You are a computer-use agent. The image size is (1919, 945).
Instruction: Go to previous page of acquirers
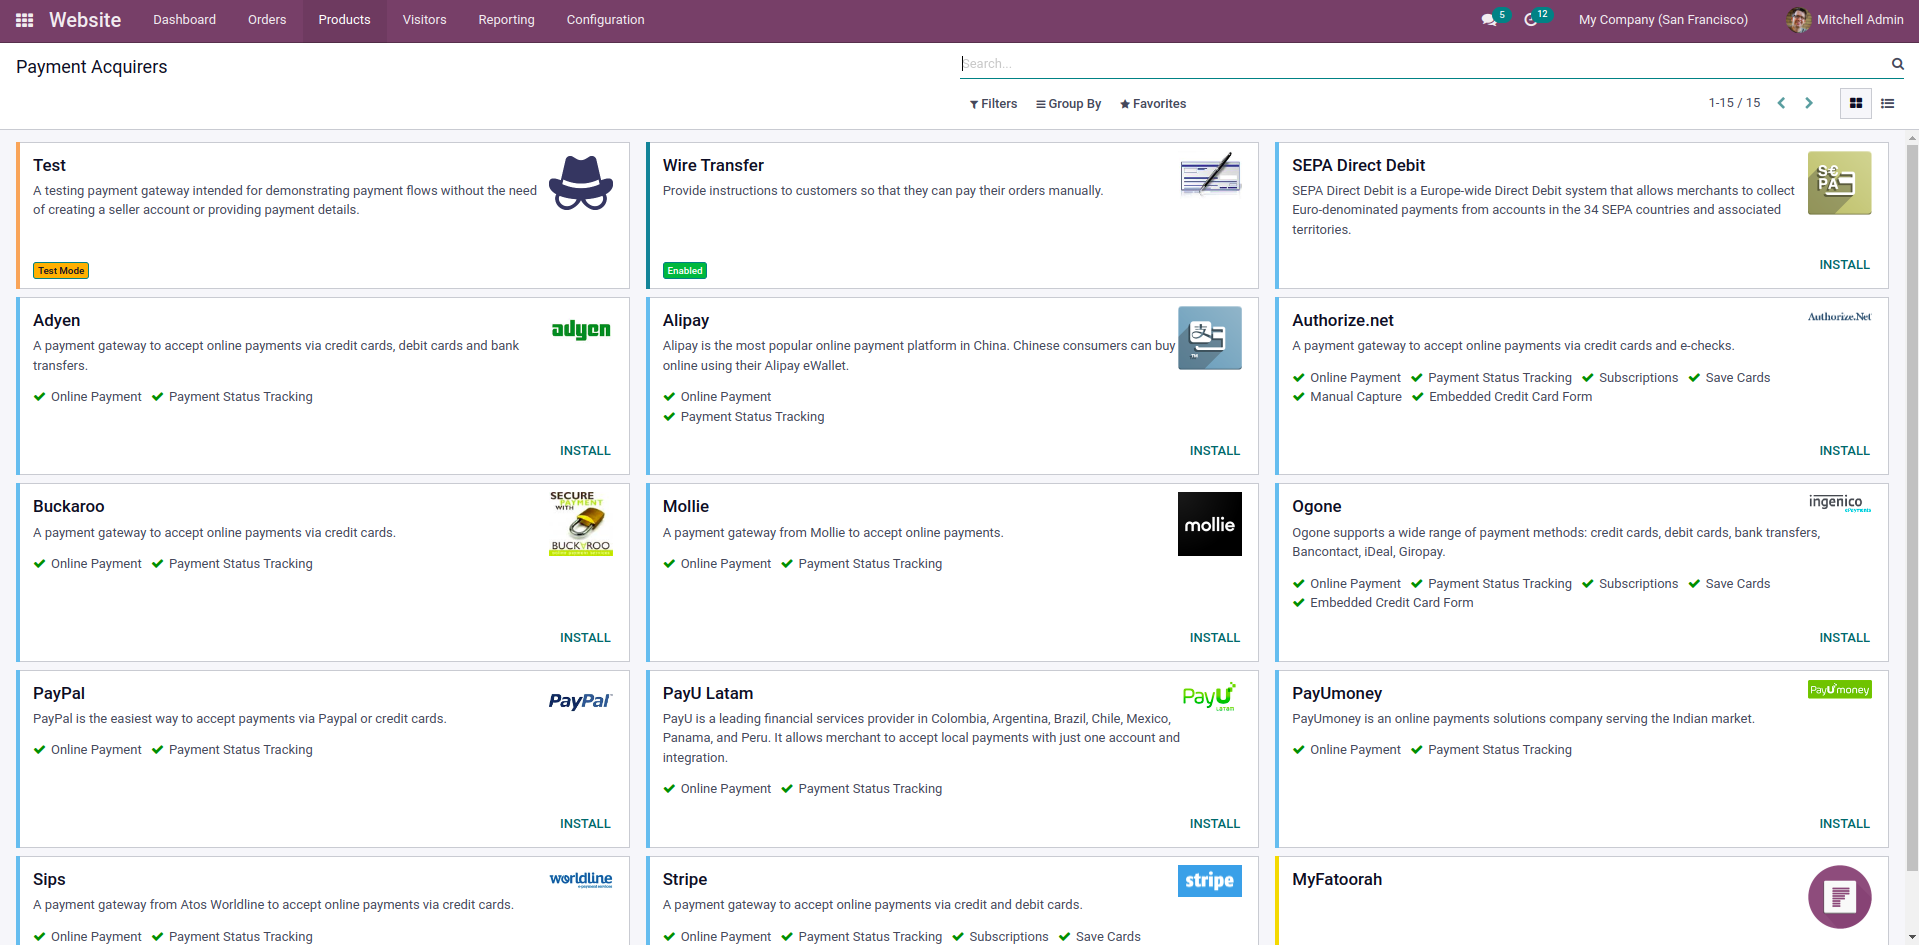click(x=1781, y=103)
